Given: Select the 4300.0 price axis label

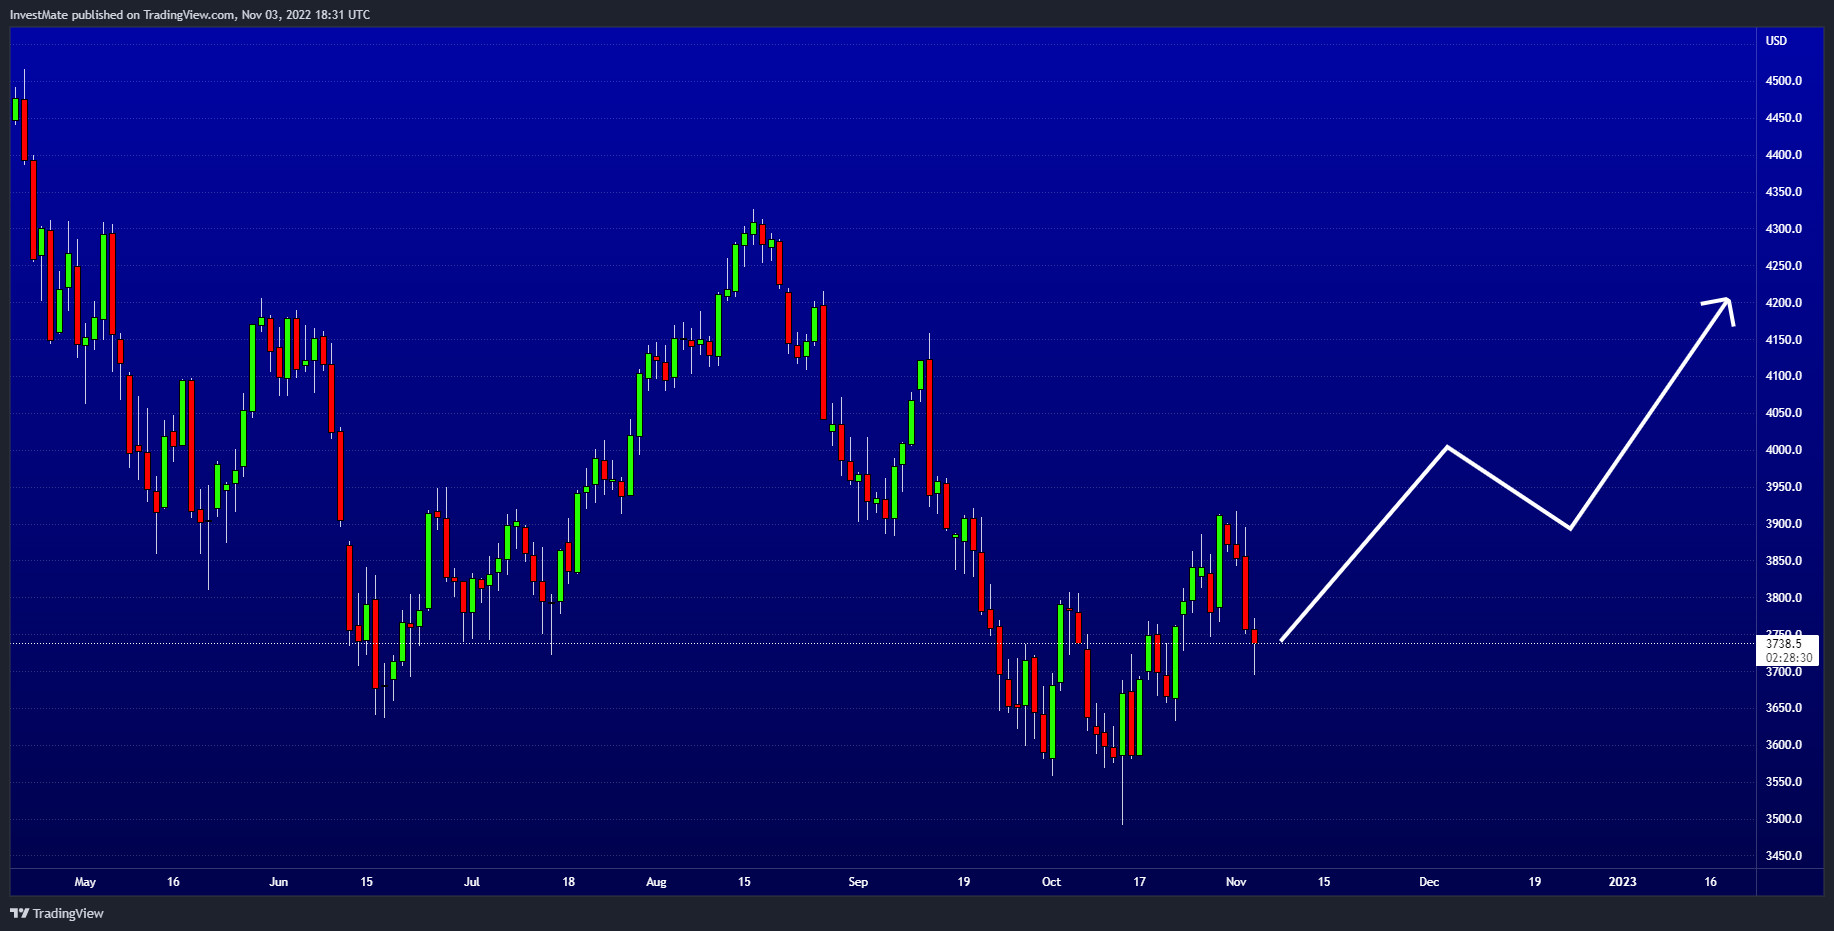Looking at the screenshot, I should tap(1784, 229).
